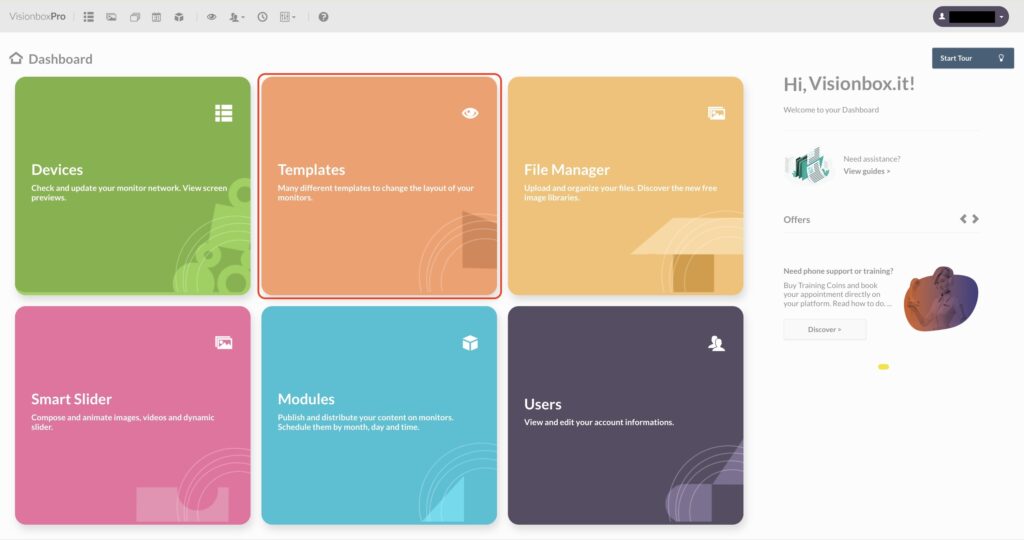
Task: Click the Start Tour button
Action: (x=972, y=58)
